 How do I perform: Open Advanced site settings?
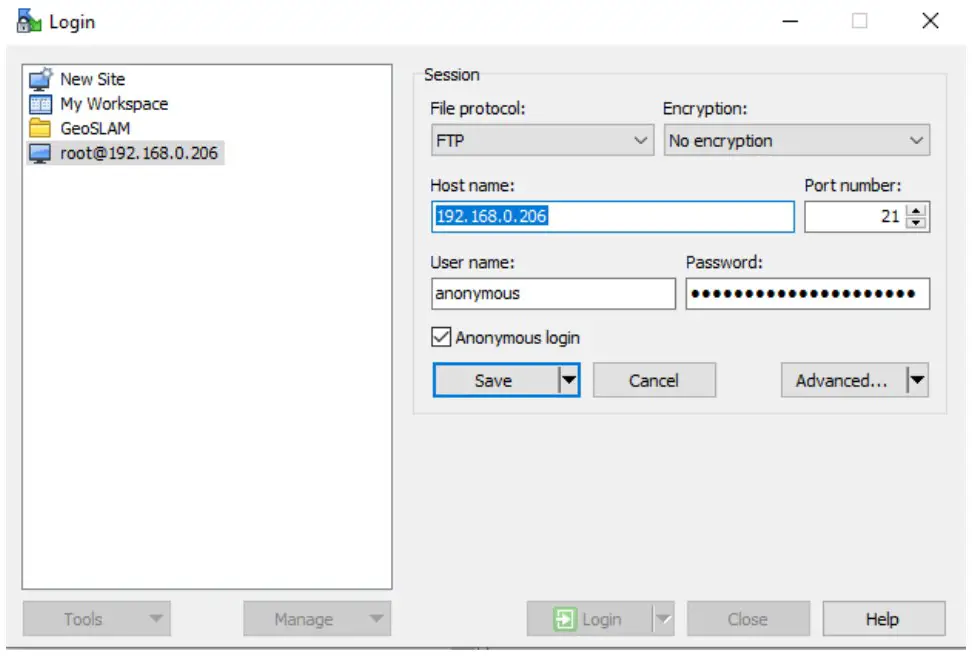coord(844,380)
